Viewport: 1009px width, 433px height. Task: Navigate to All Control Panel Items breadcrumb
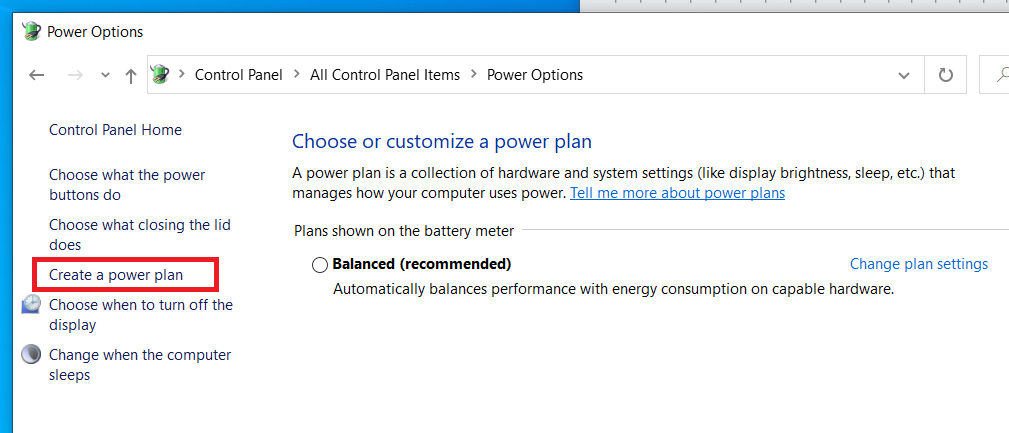tap(385, 75)
